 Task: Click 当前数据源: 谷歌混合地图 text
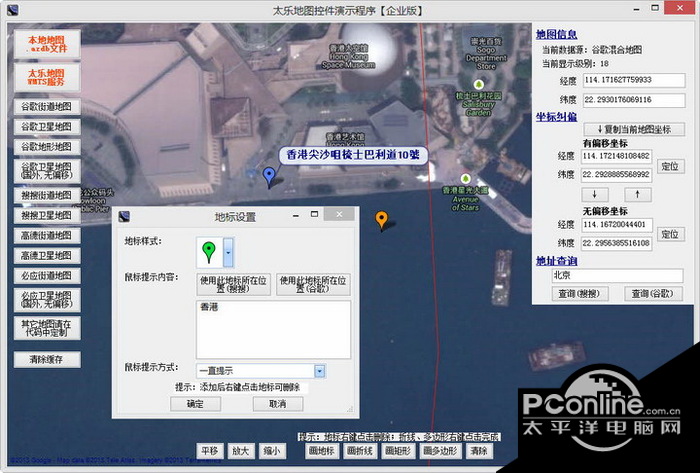[x=592, y=50]
